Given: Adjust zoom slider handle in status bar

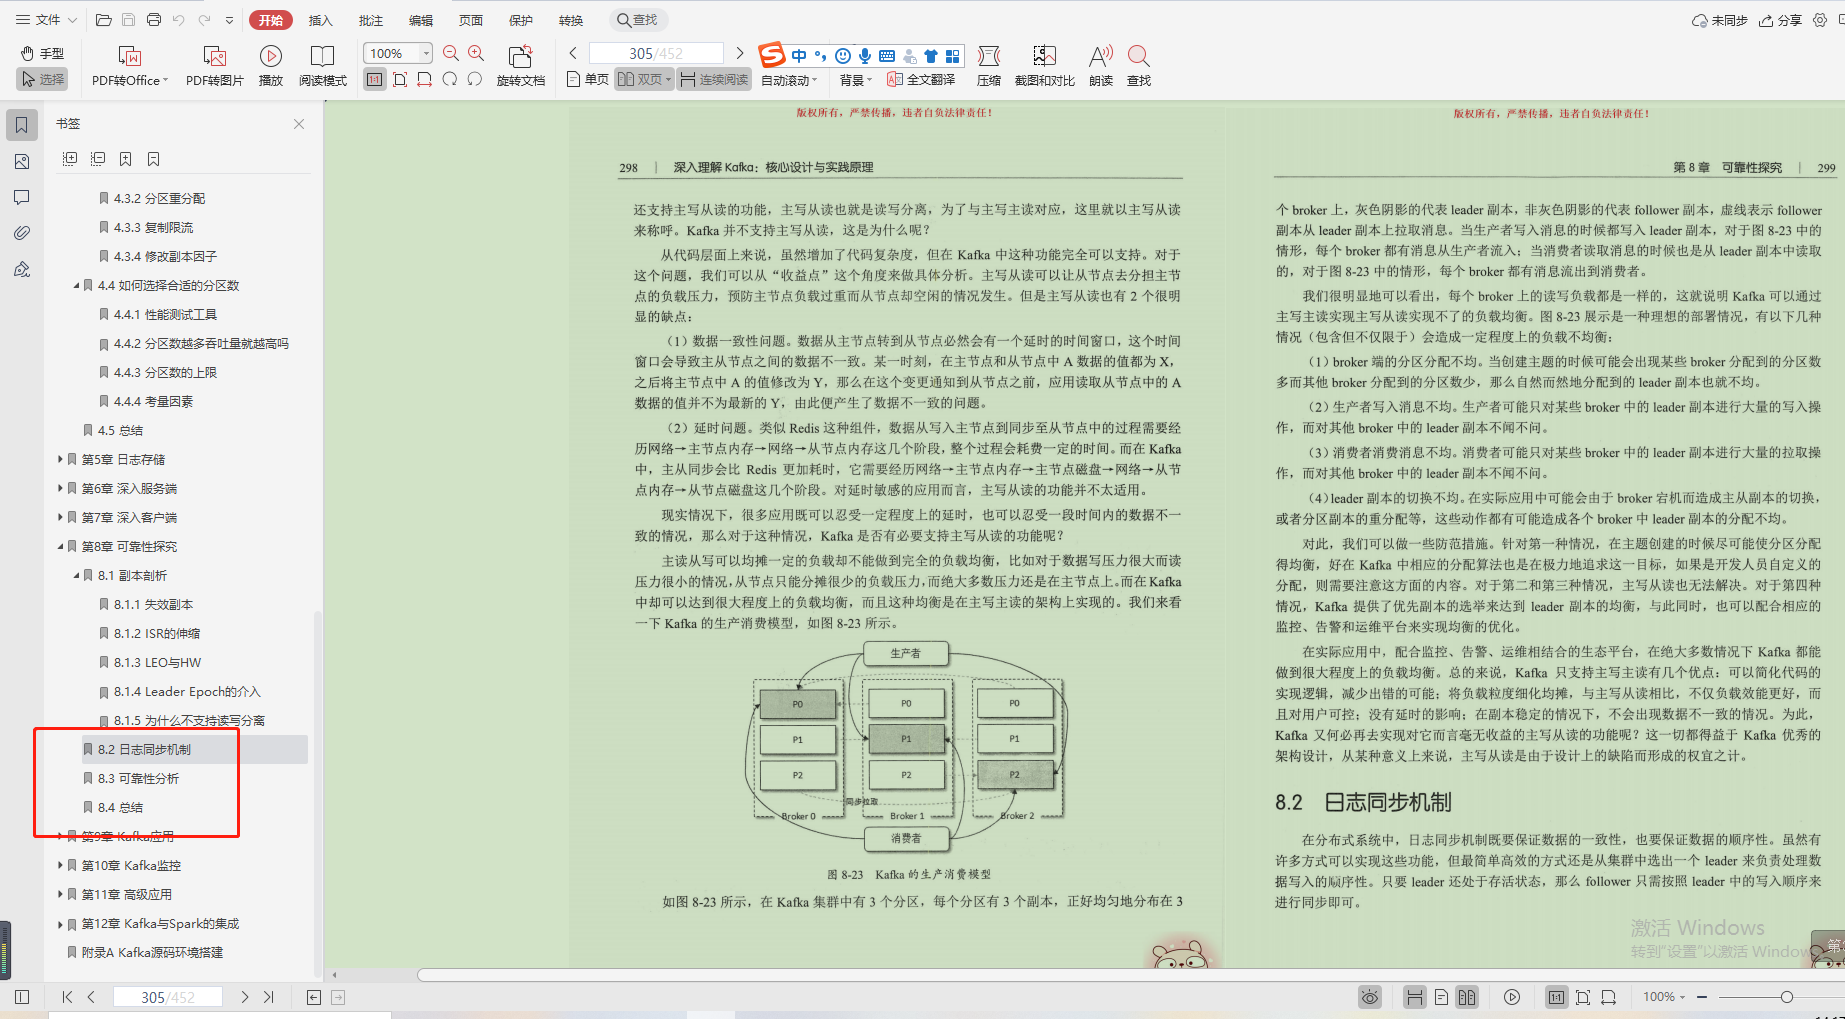Looking at the screenshot, I should tap(1786, 997).
